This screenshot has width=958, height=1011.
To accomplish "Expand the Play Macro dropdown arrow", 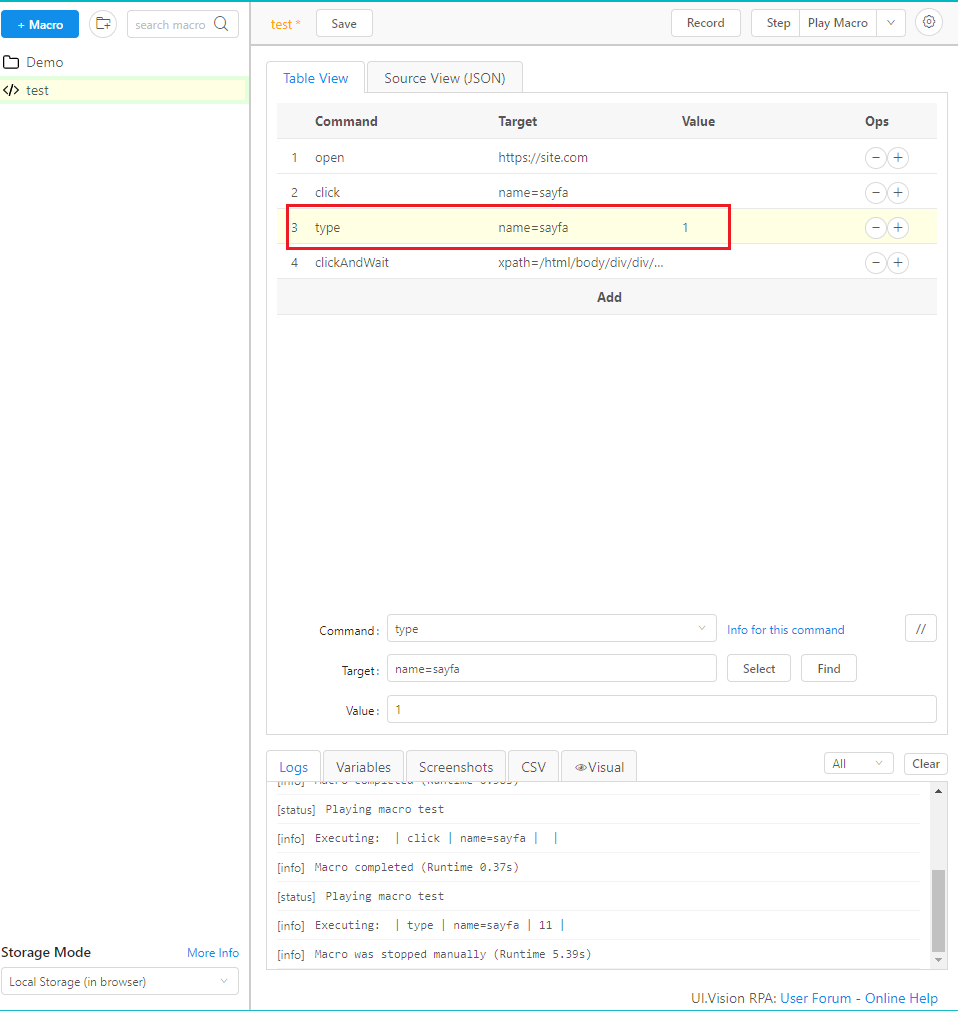I will 891,23.
